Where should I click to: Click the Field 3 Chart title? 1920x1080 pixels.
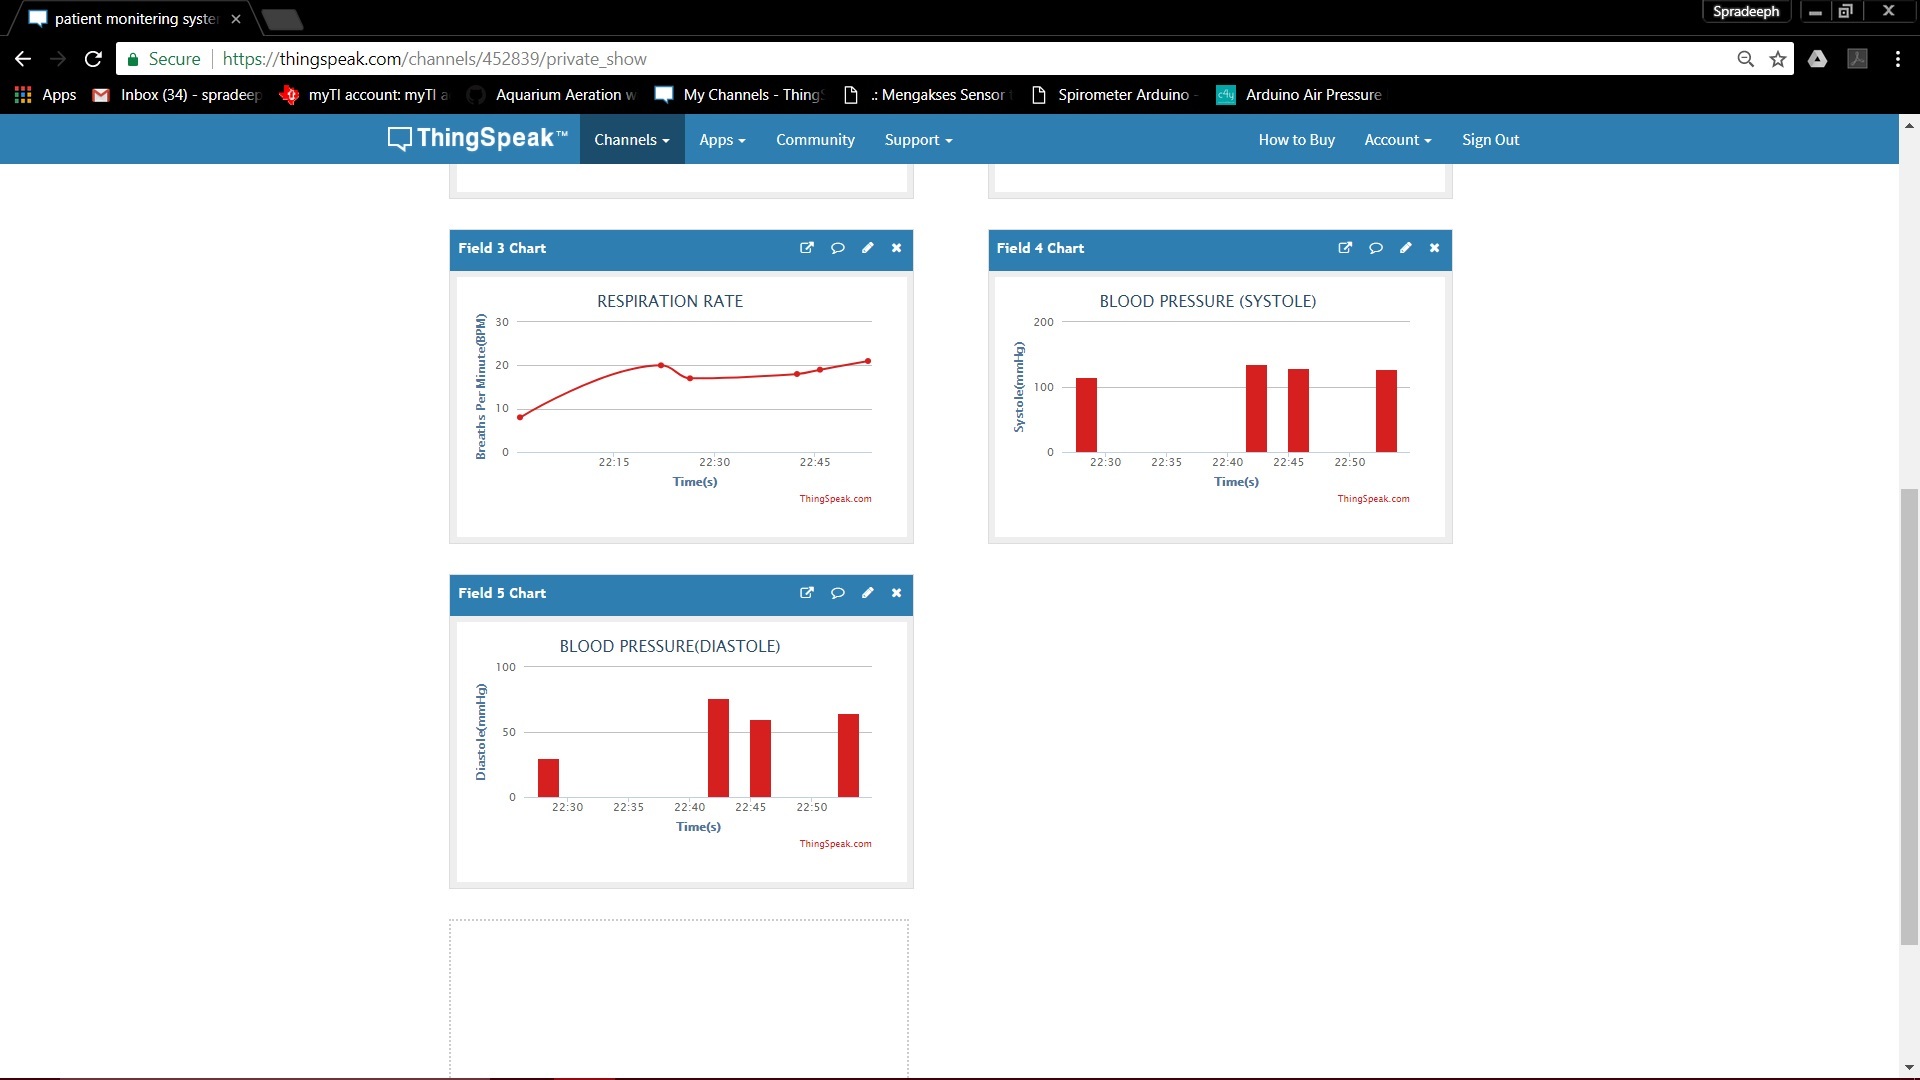pos(502,248)
